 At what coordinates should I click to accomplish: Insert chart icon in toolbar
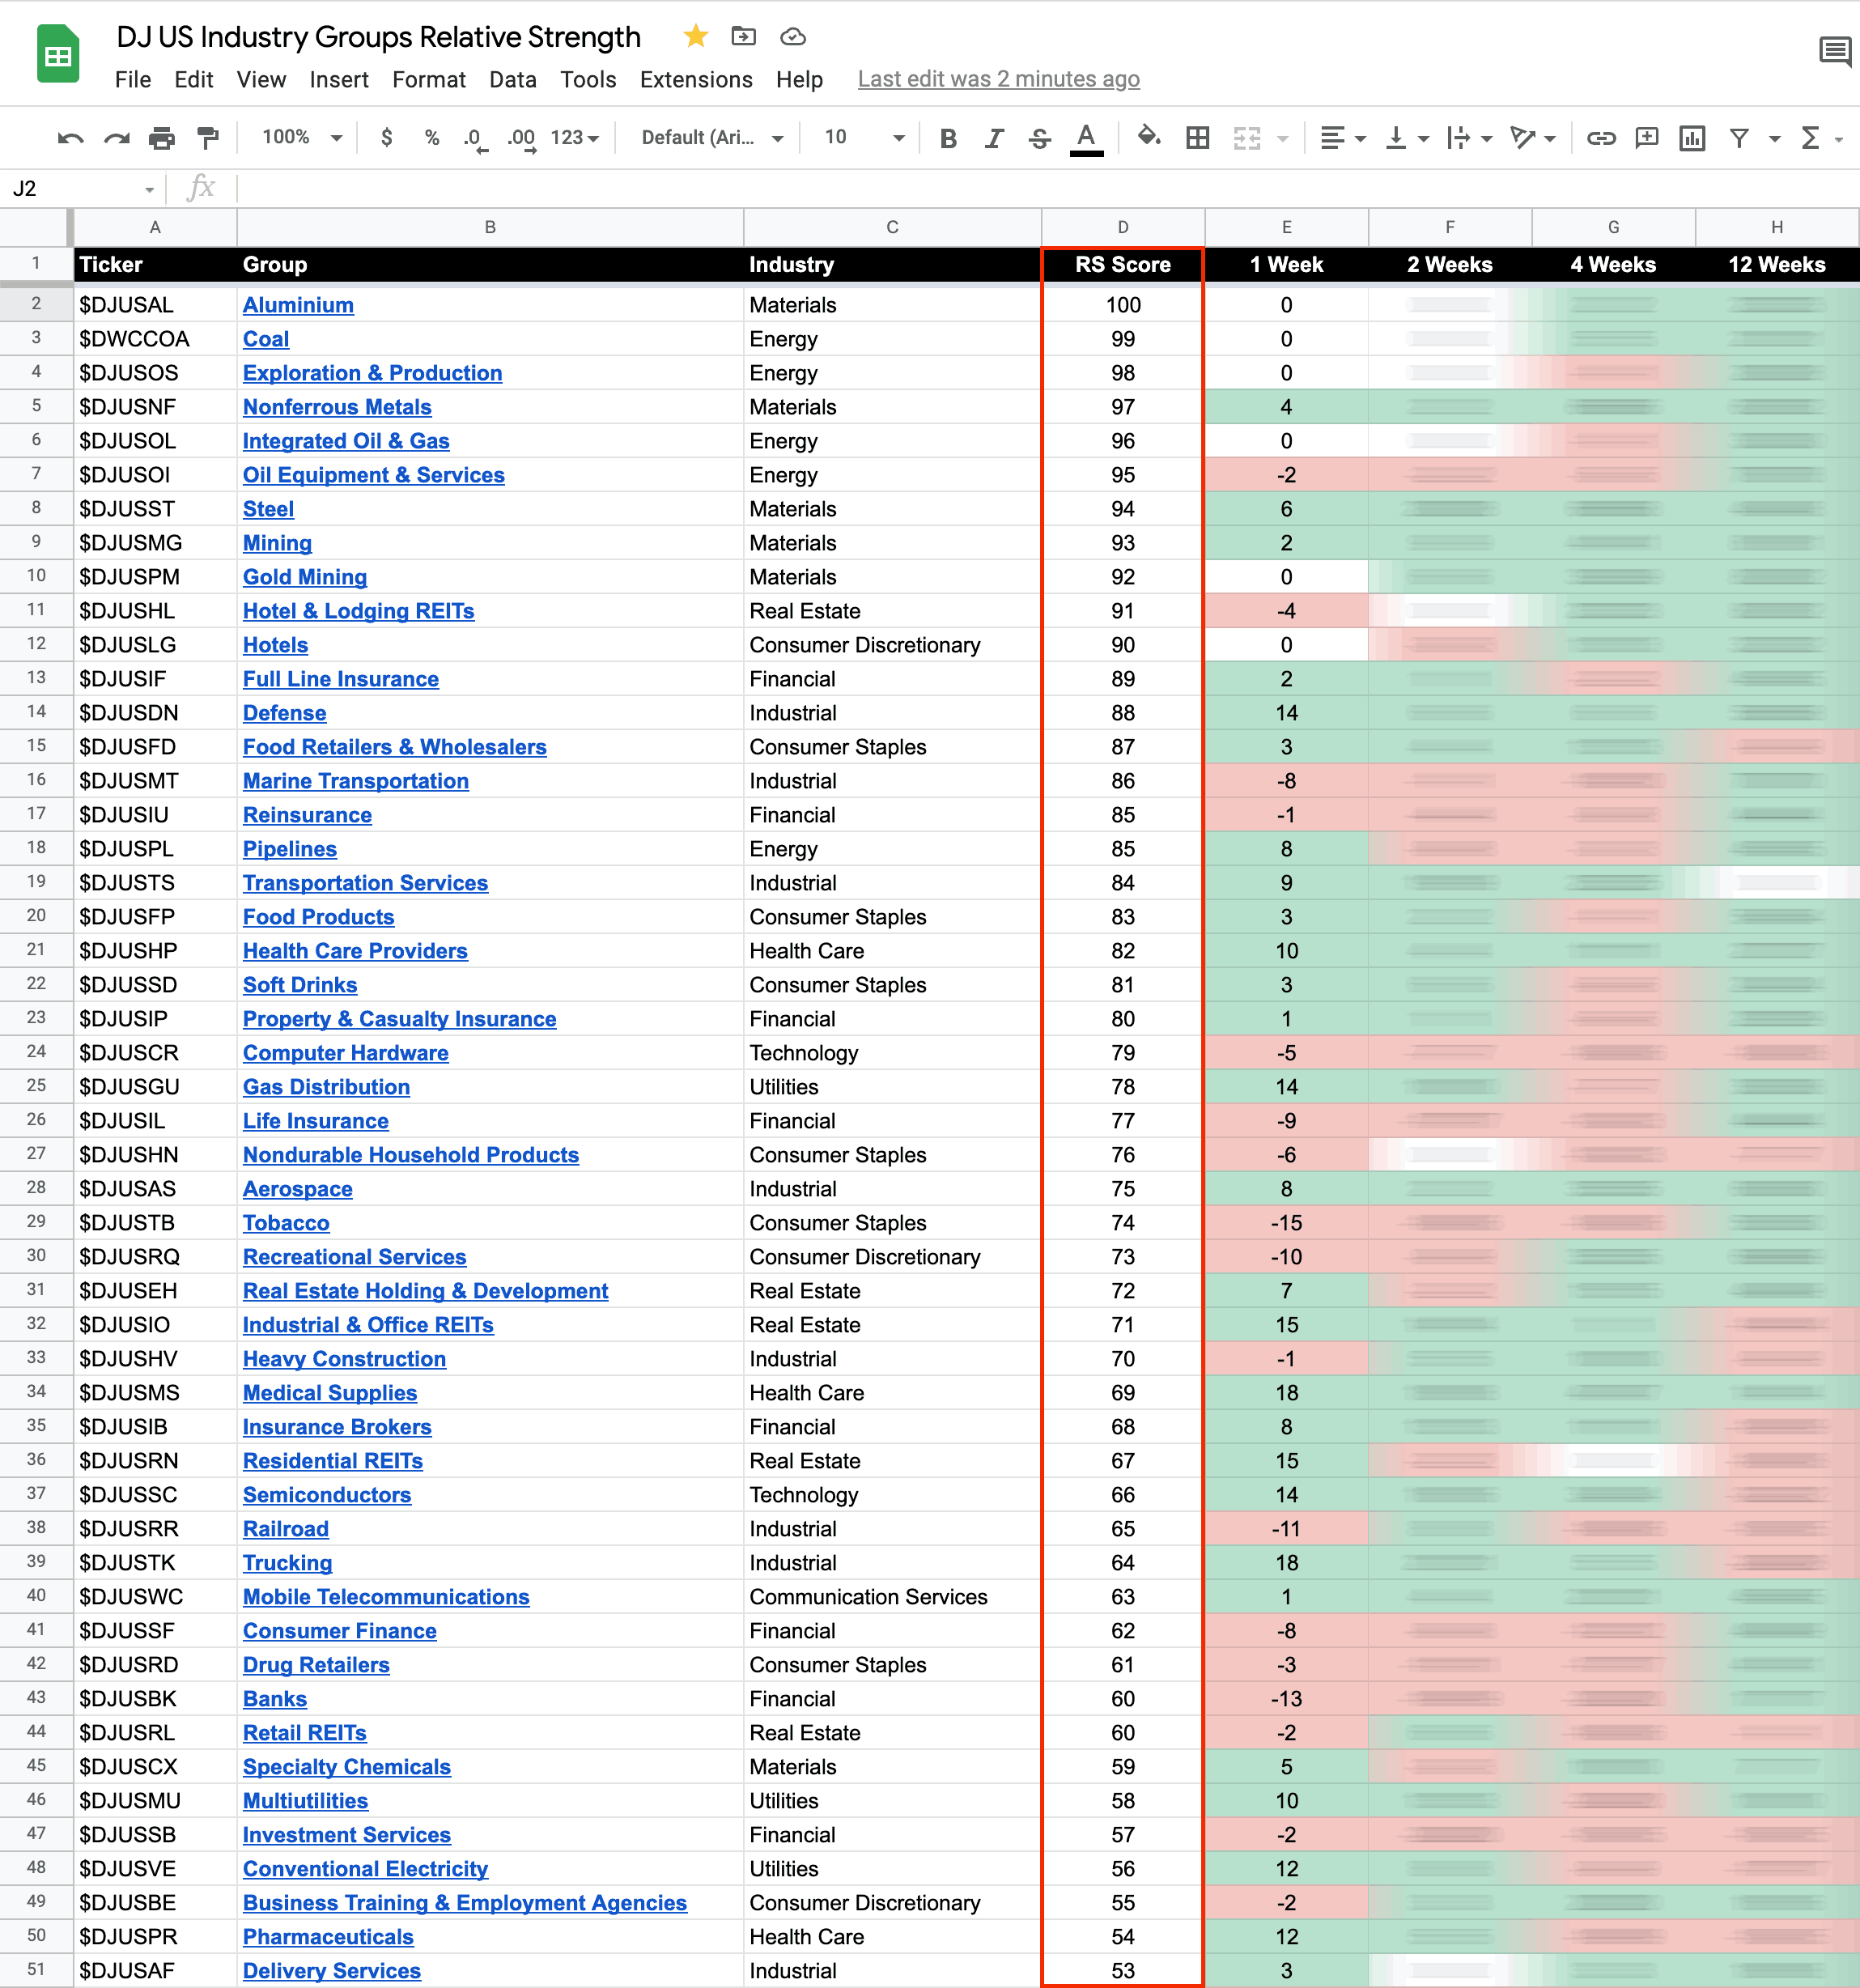coord(1692,138)
